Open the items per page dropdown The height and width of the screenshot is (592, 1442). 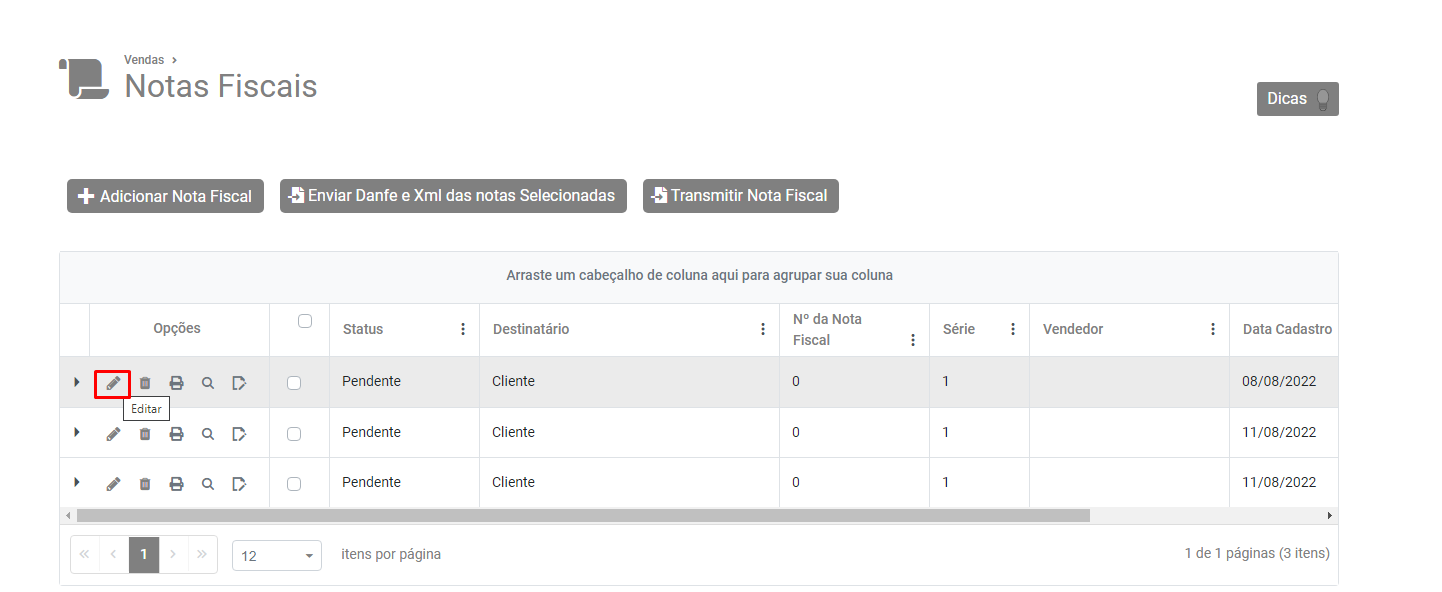pos(277,556)
